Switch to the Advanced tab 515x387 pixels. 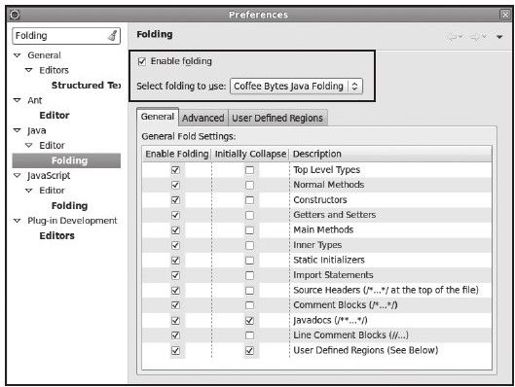(x=203, y=118)
